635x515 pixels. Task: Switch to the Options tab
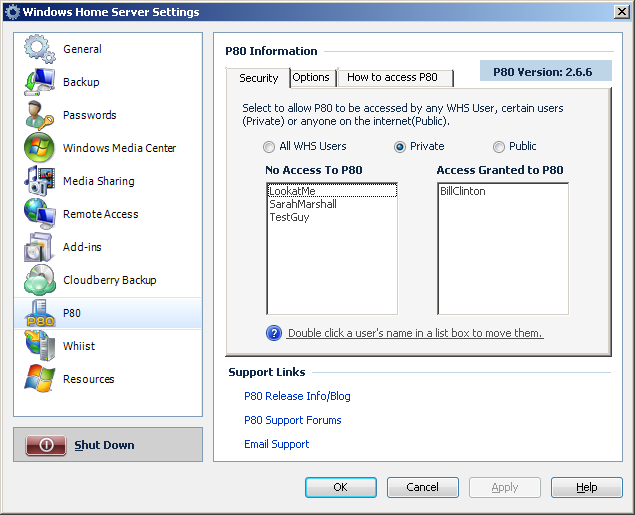point(311,77)
